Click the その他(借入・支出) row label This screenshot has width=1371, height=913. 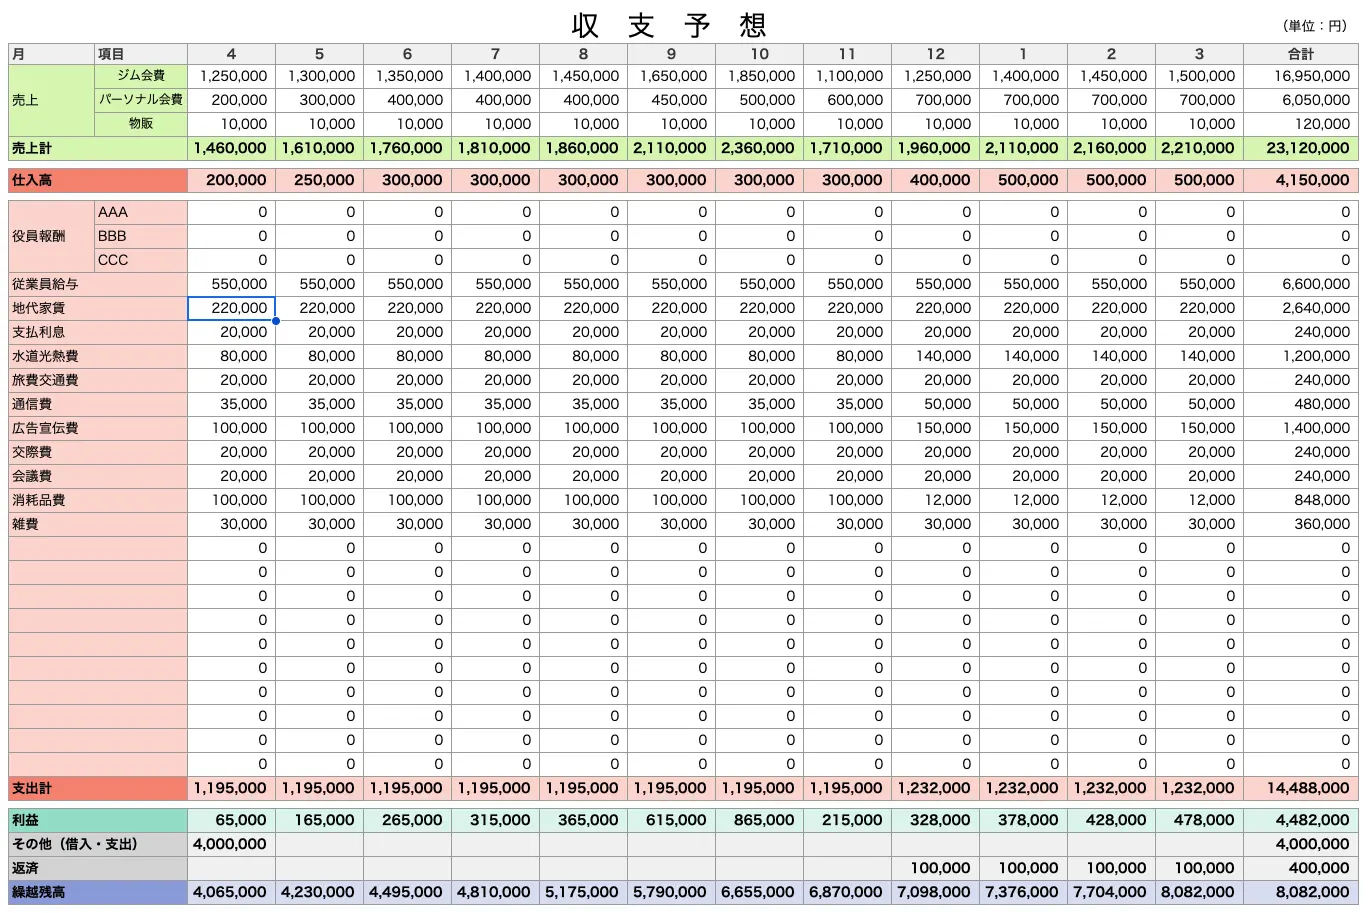[x=98, y=844]
